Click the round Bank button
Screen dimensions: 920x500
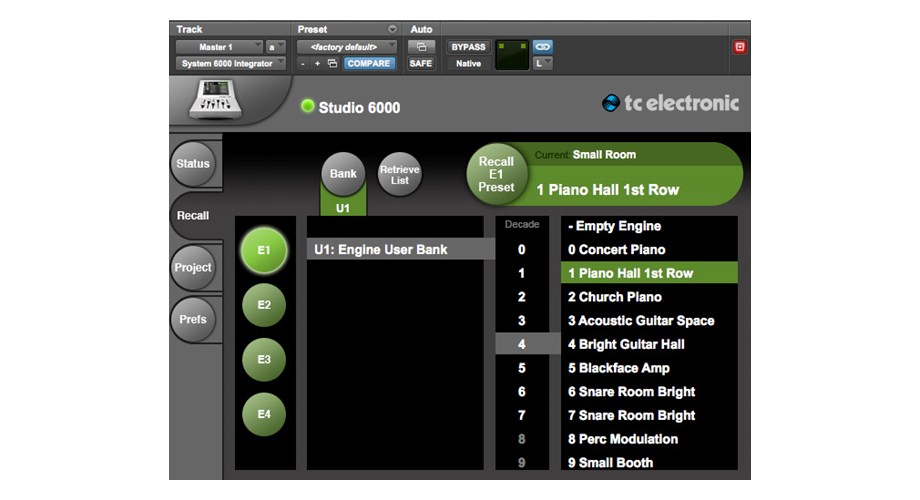point(343,174)
